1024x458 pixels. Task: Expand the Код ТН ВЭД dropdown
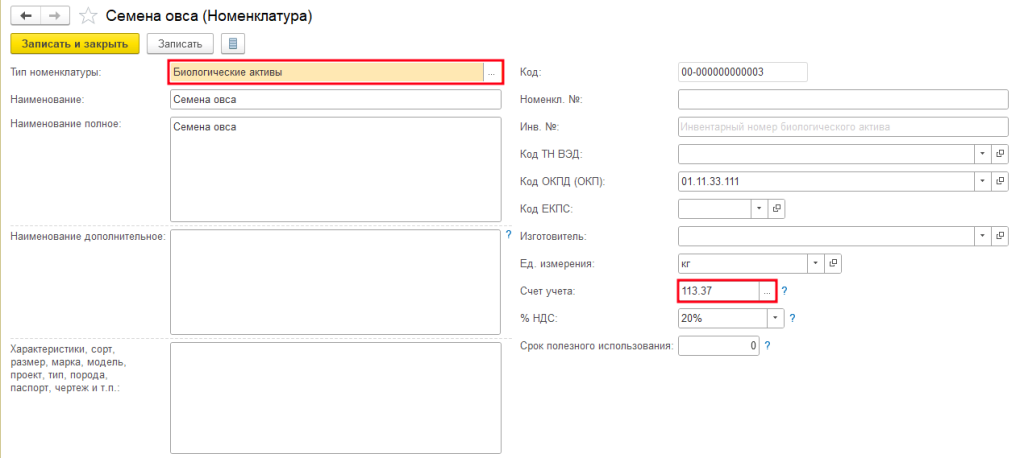(982, 154)
